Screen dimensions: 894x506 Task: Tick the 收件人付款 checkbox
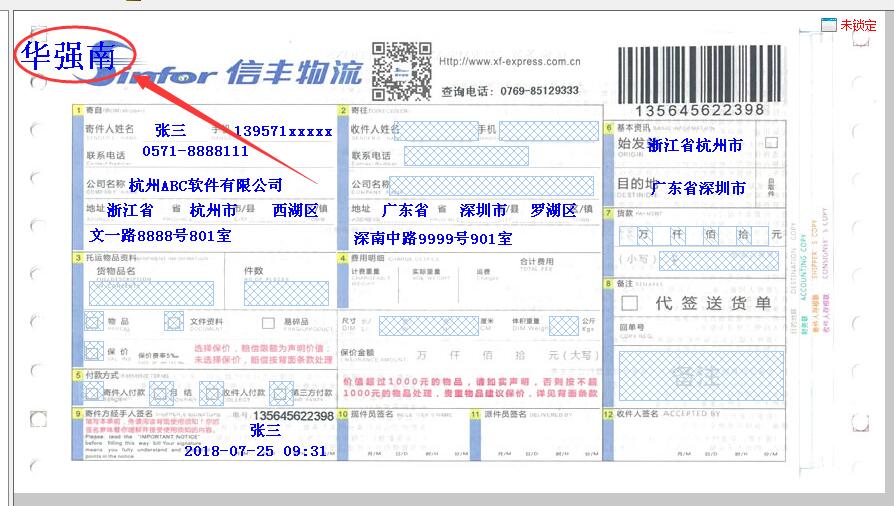pos(211,393)
